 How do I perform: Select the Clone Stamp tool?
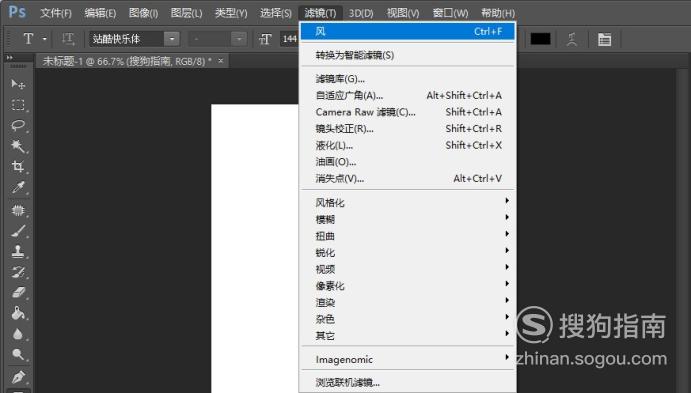(x=18, y=252)
